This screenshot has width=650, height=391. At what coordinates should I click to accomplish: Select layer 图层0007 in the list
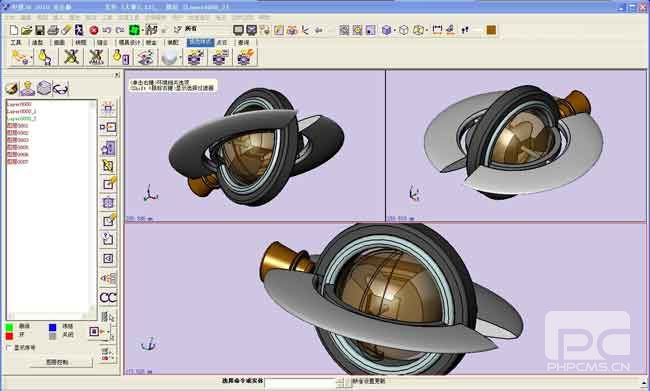[x=18, y=161]
